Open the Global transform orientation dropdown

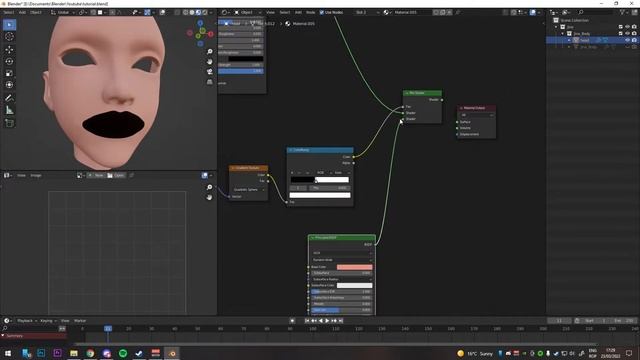coord(62,13)
